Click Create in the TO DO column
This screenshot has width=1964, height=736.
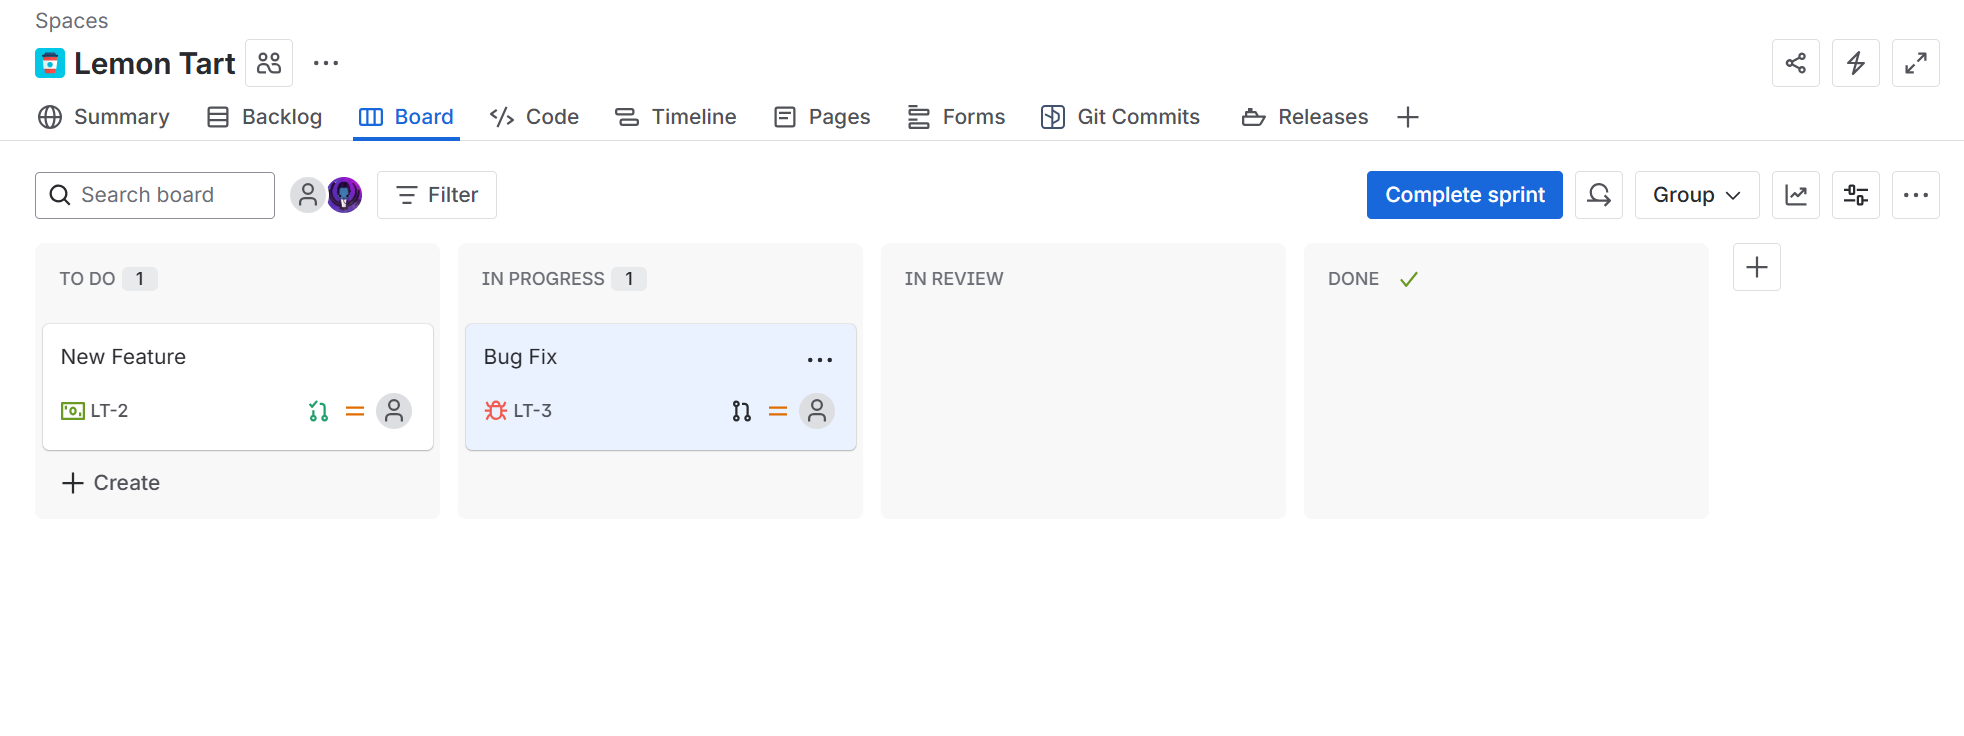tap(110, 482)
